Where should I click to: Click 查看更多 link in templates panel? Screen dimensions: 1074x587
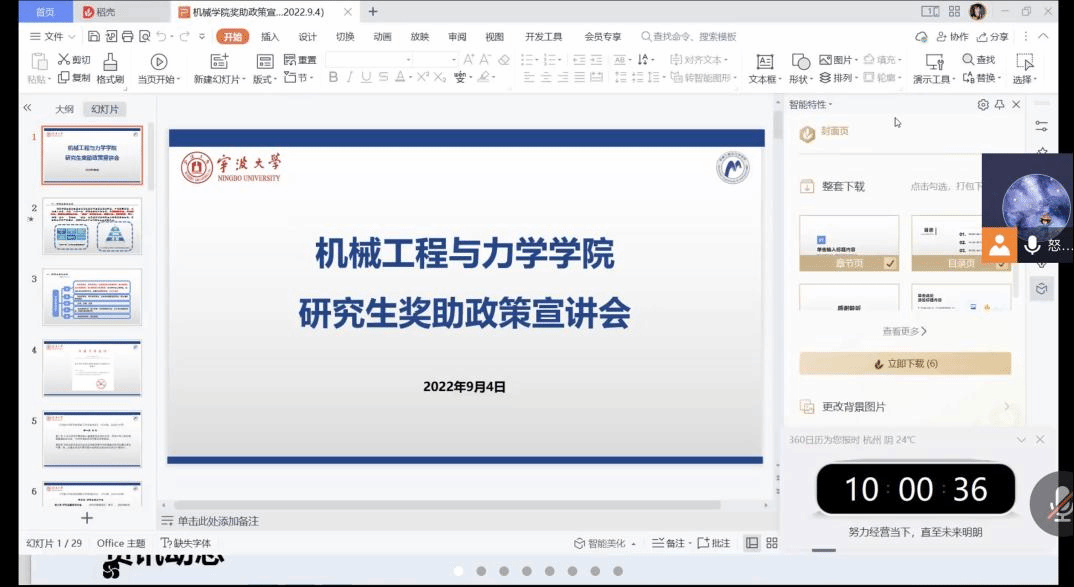click(904, 331)
